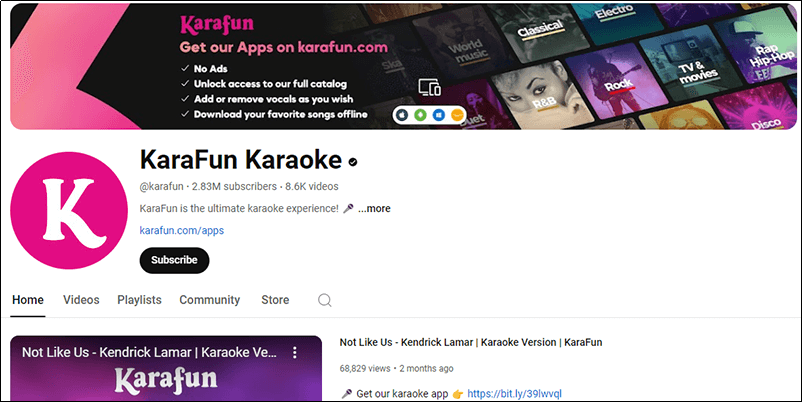
Task: Click 'Add or remove vocals as you wish'
Action: (x=273, y=99)
